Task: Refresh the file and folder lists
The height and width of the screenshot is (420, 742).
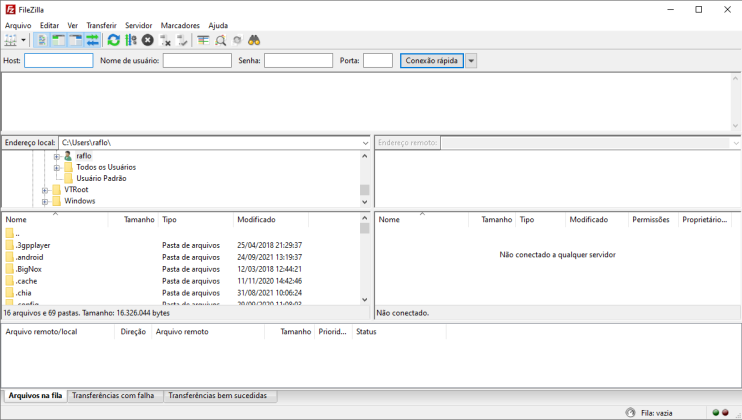Action: 114,41
